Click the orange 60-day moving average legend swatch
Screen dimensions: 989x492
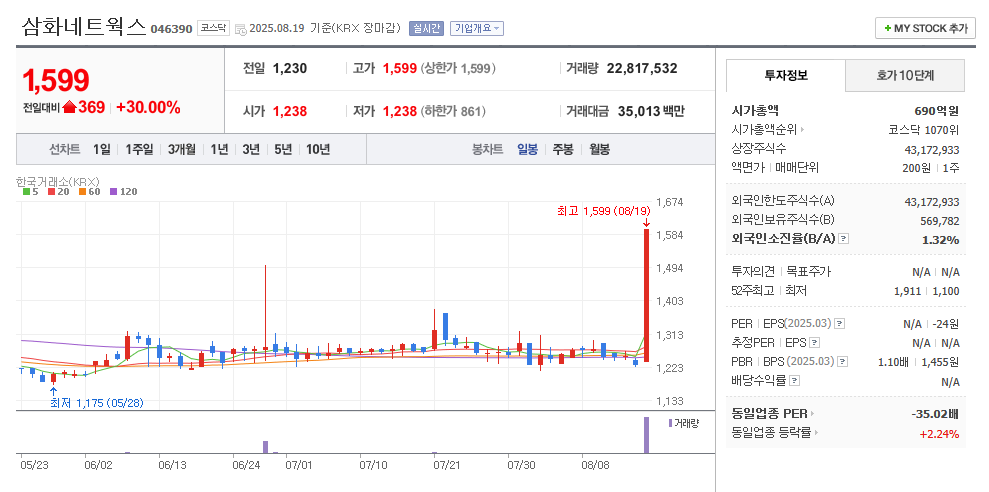82,191
